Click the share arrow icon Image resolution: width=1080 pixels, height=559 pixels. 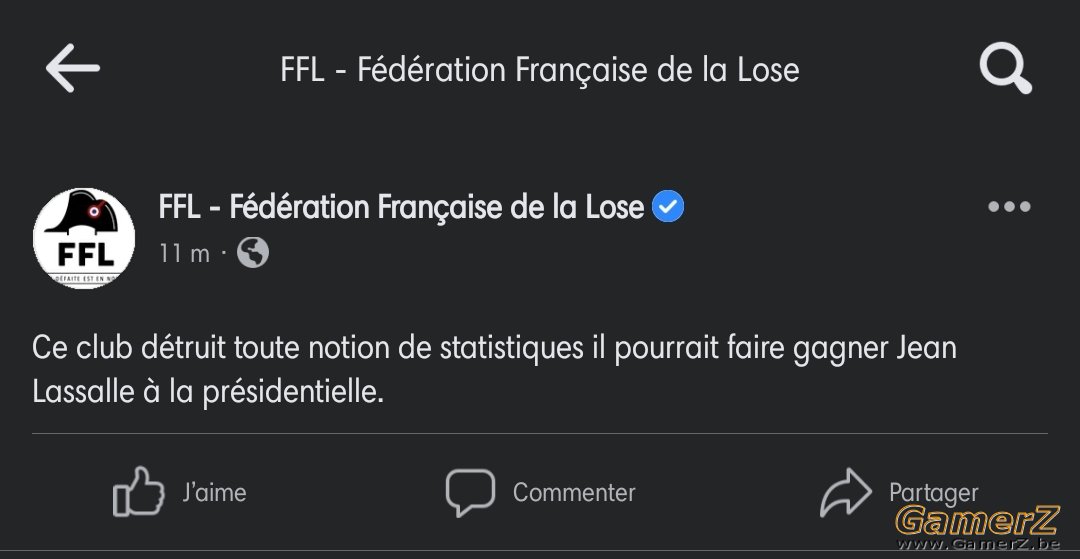[846, 492]
